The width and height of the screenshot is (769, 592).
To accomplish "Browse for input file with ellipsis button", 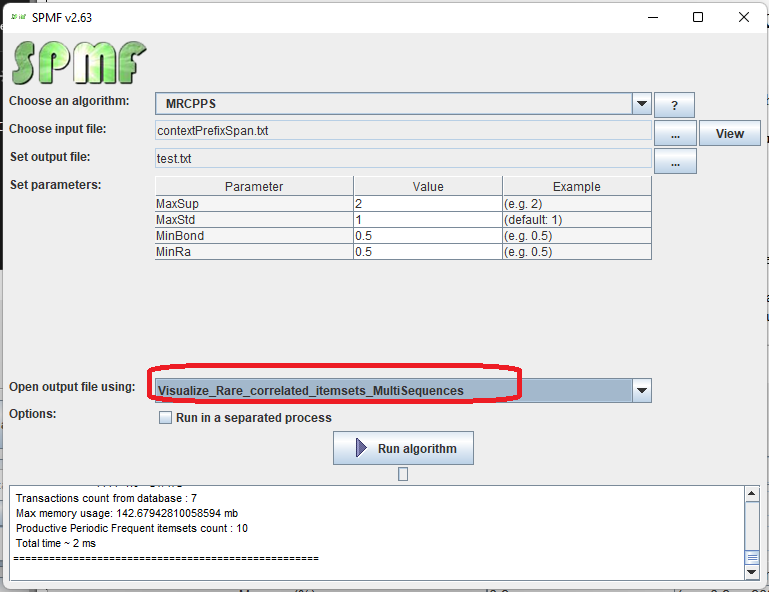I will pos(674,133).
